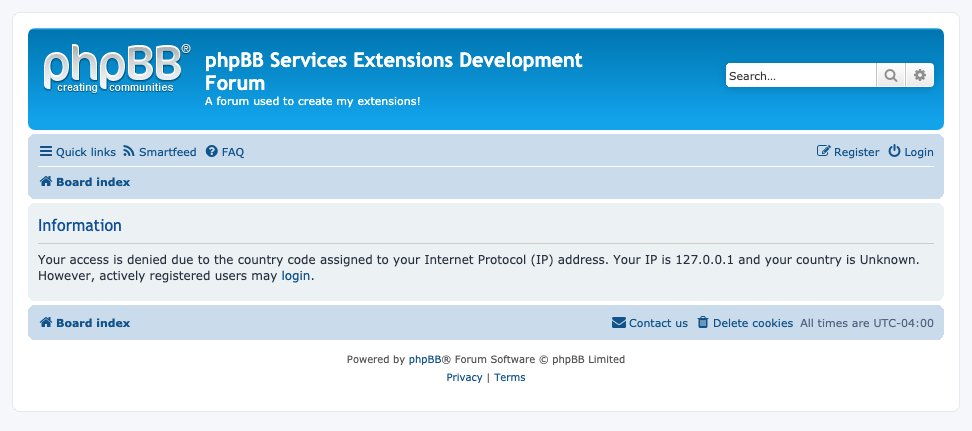Open advanced search gear icon
Image resolution: width=972 pixels, height=431 pixels.
coord(920,76)
